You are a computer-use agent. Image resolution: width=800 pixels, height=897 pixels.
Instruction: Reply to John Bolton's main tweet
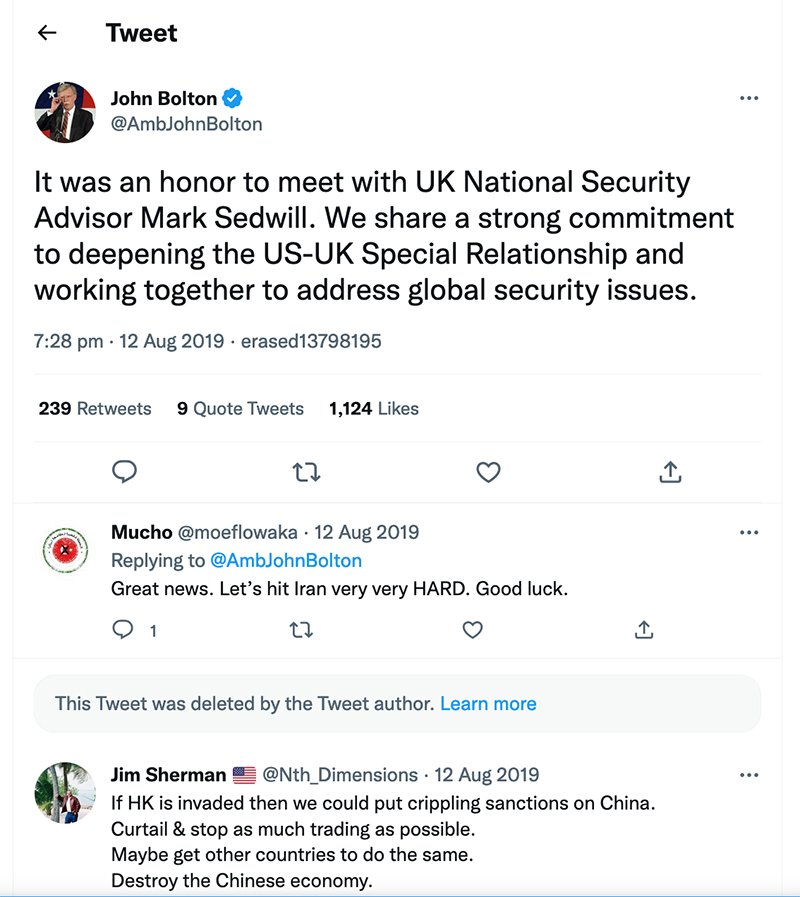[x=124, y=472]
